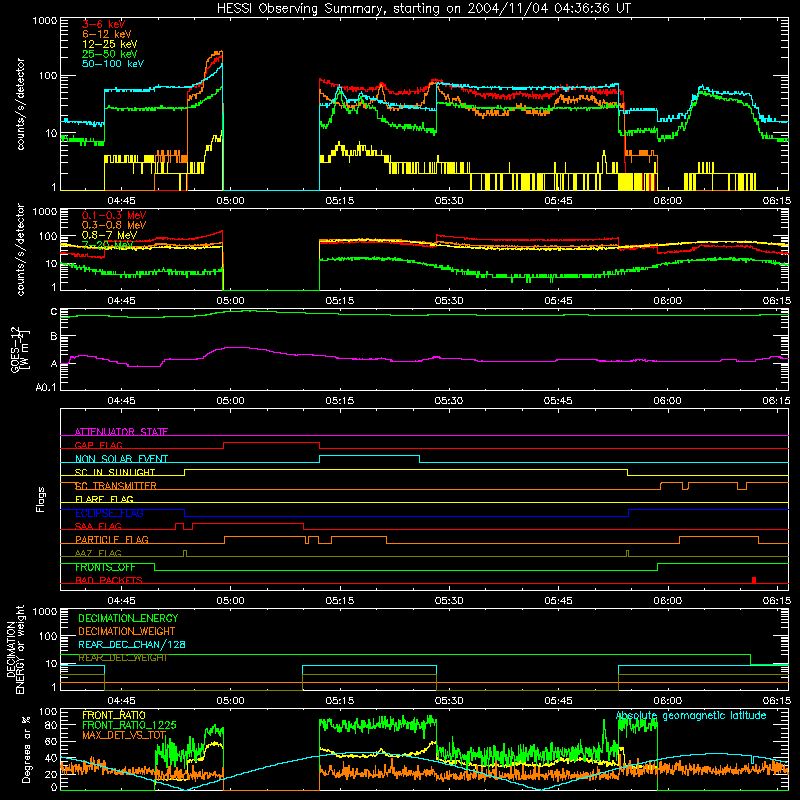Click the 06:00 tick under the MeV panel
The height and width of the screenshot is (800, 800).
point(667,301)
